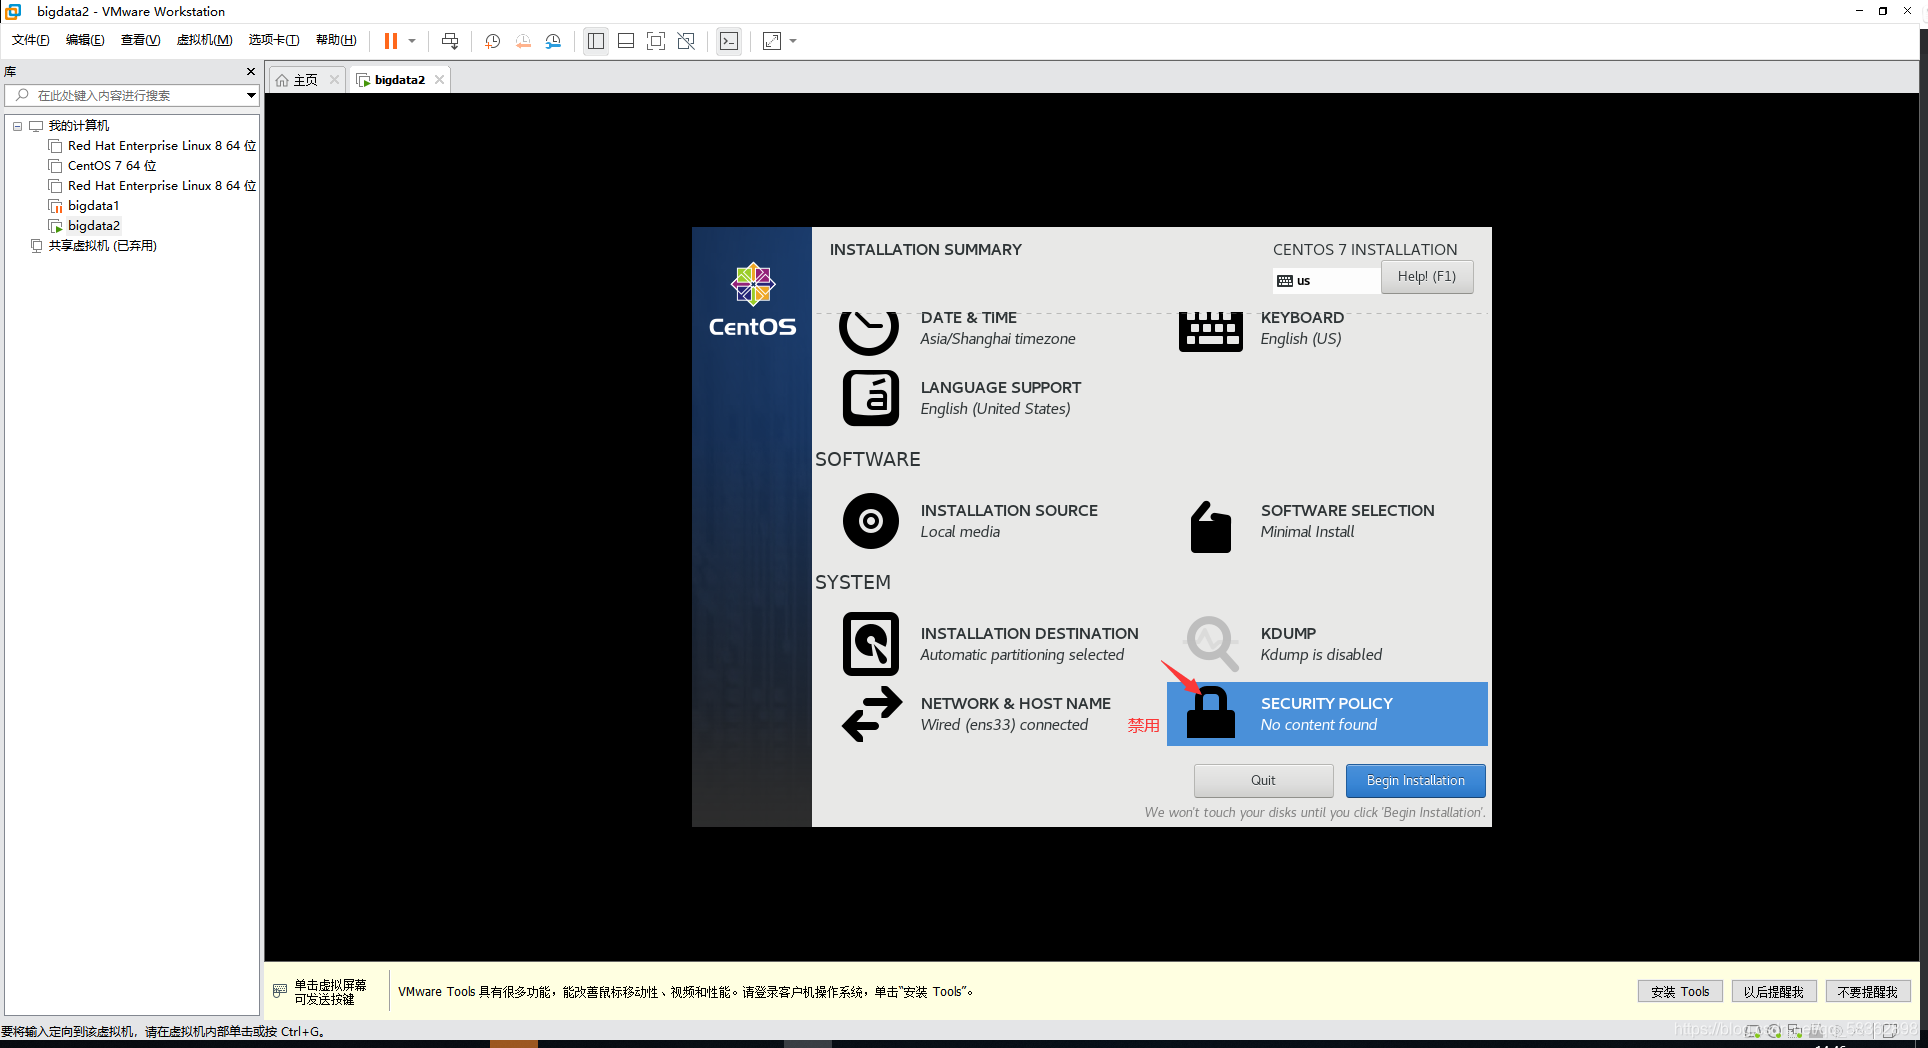Select 共享虚拟机 (已弃用) item
Image resolution: width=1928 pixels, height=1048 pixels.
coord(94,246)
